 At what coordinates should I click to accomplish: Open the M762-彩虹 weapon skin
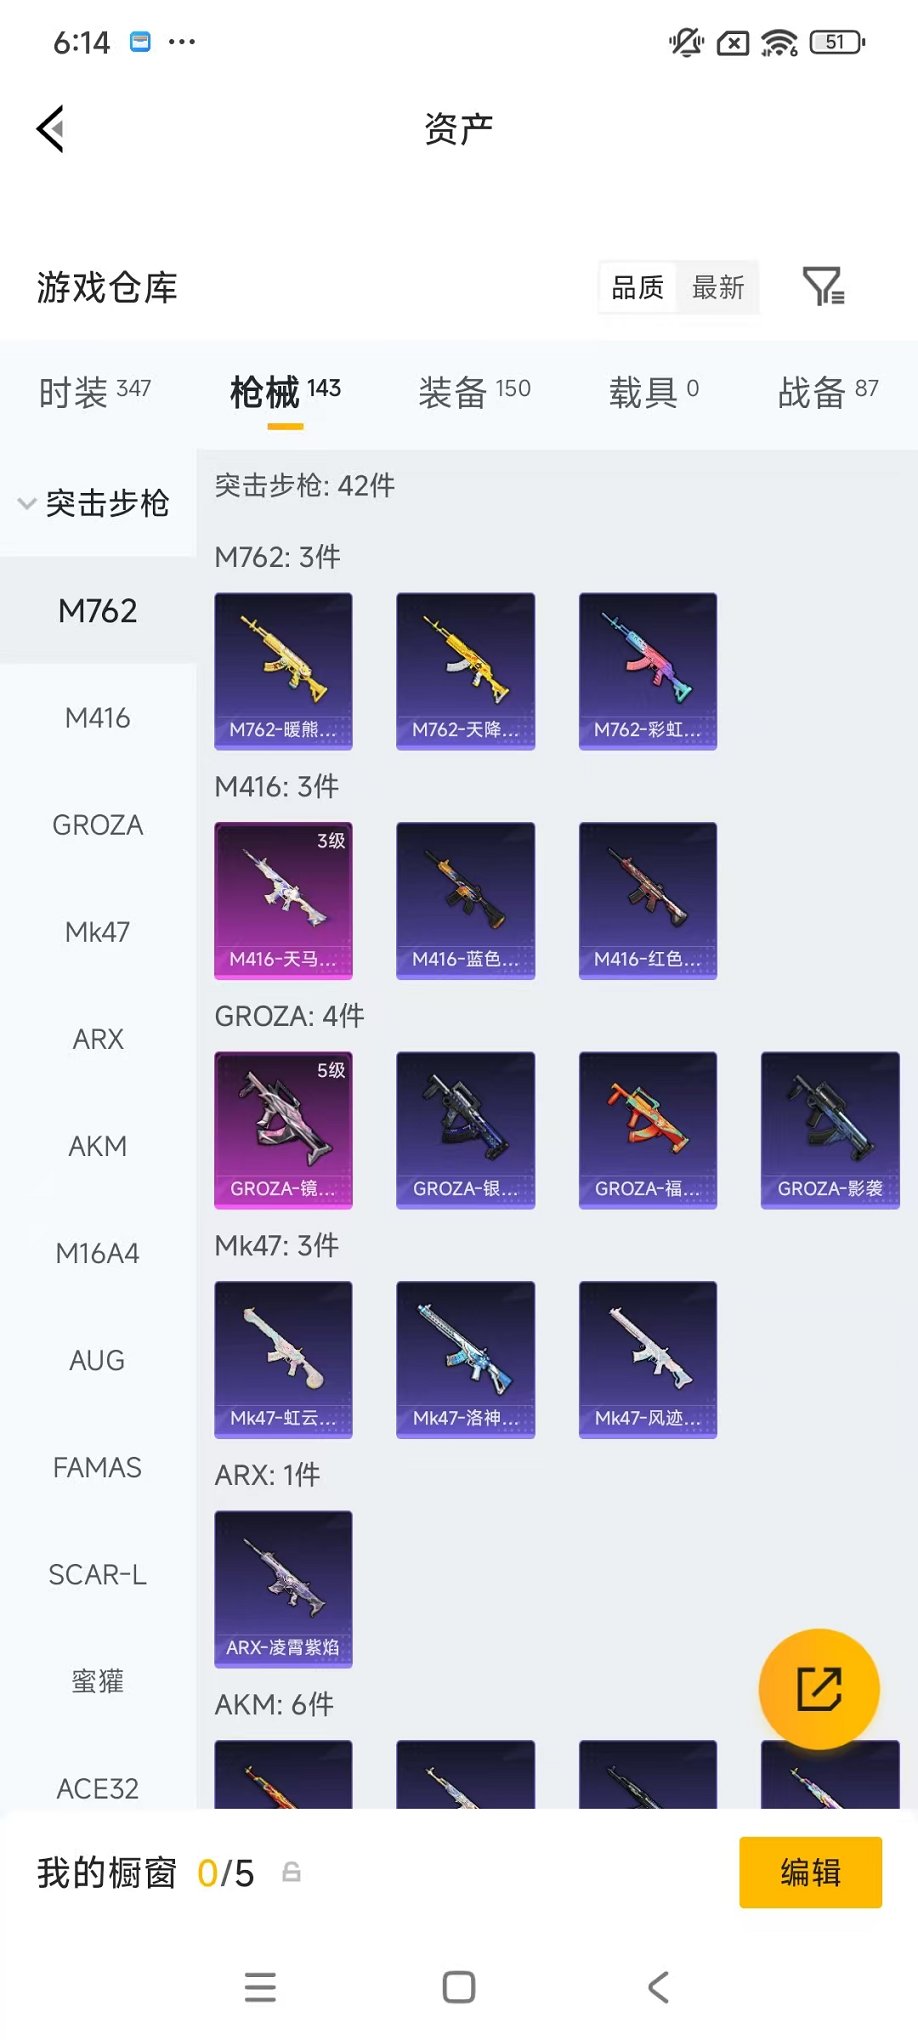[x=648, y=671]
